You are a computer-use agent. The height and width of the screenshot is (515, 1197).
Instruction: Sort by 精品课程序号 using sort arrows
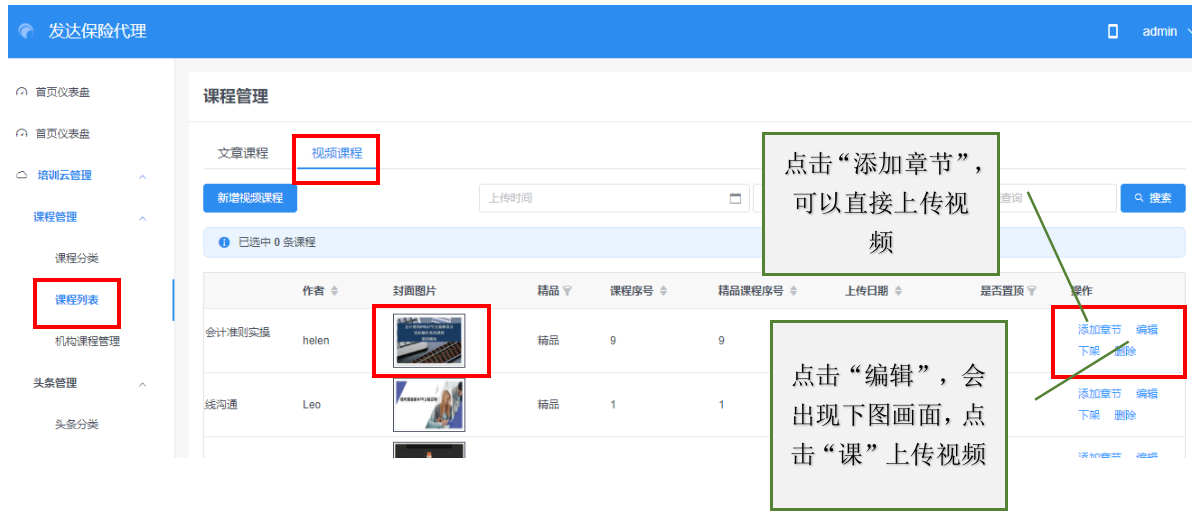pos(793,291)
